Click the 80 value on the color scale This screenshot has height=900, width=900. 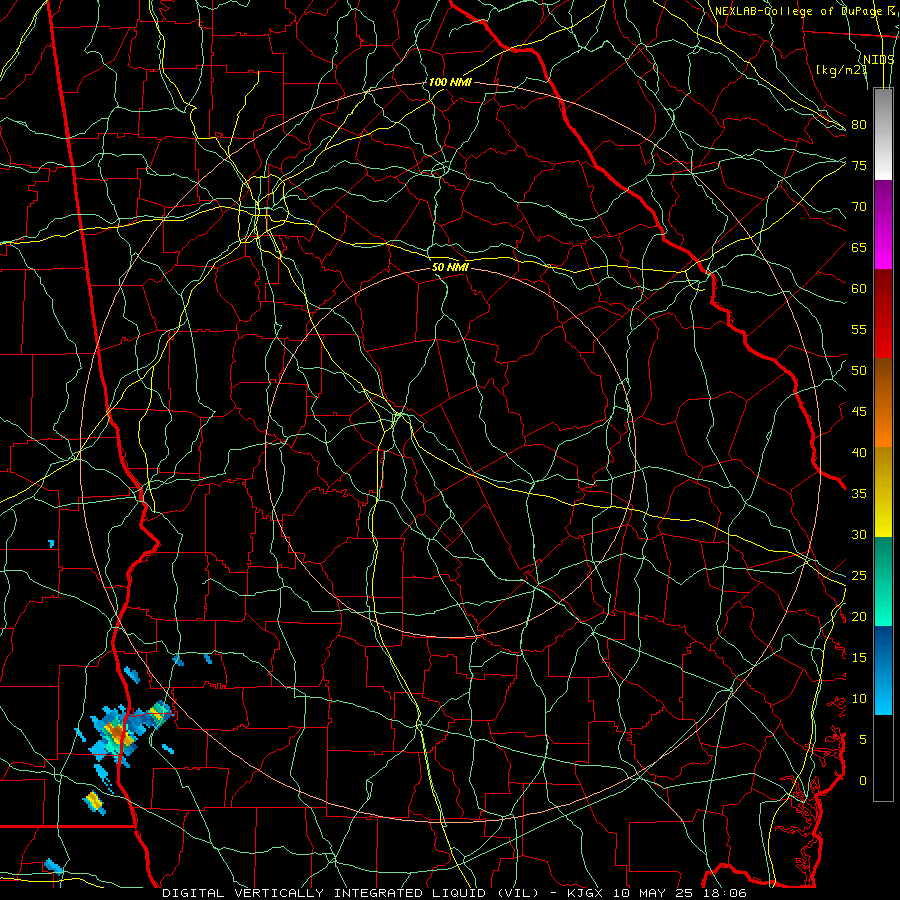859,125
